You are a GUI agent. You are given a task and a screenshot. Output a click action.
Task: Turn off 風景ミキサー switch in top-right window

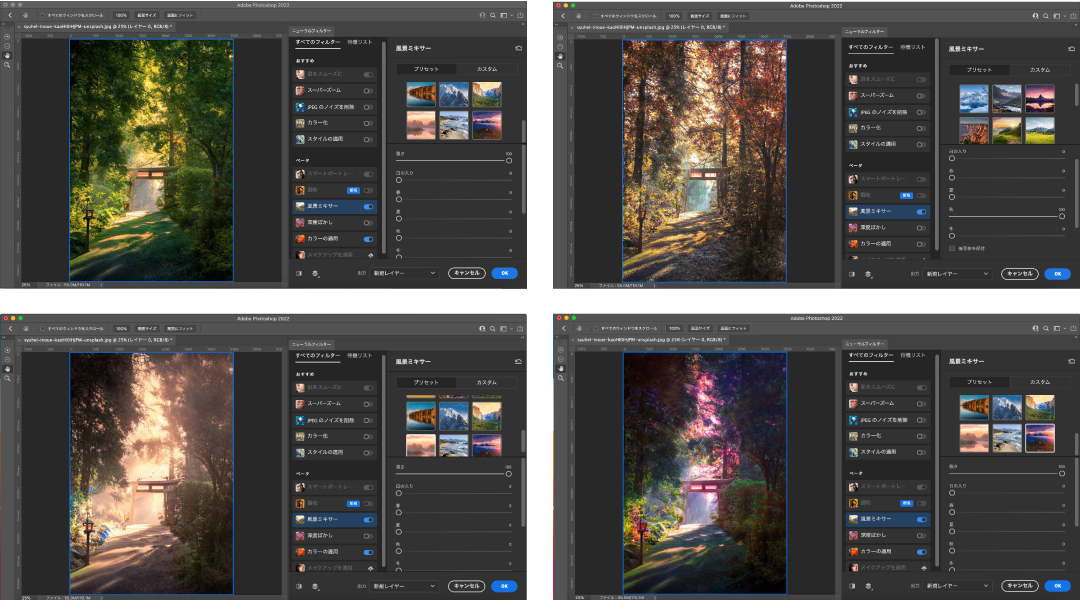point(922,211)
